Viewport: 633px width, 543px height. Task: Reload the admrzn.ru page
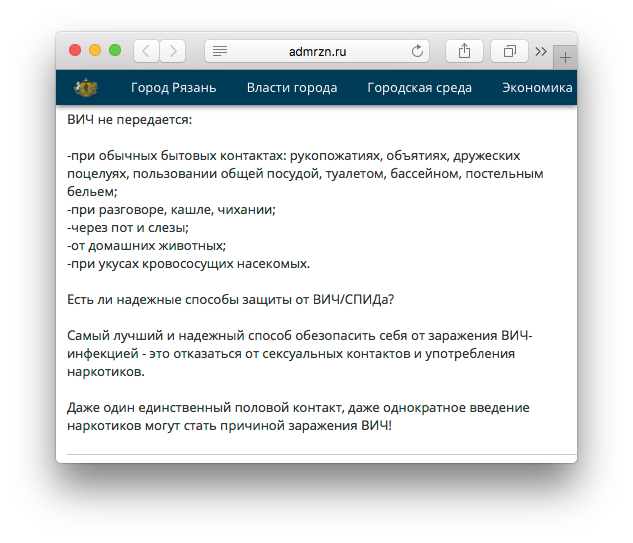pyautogui.click(x=417, y=50)
